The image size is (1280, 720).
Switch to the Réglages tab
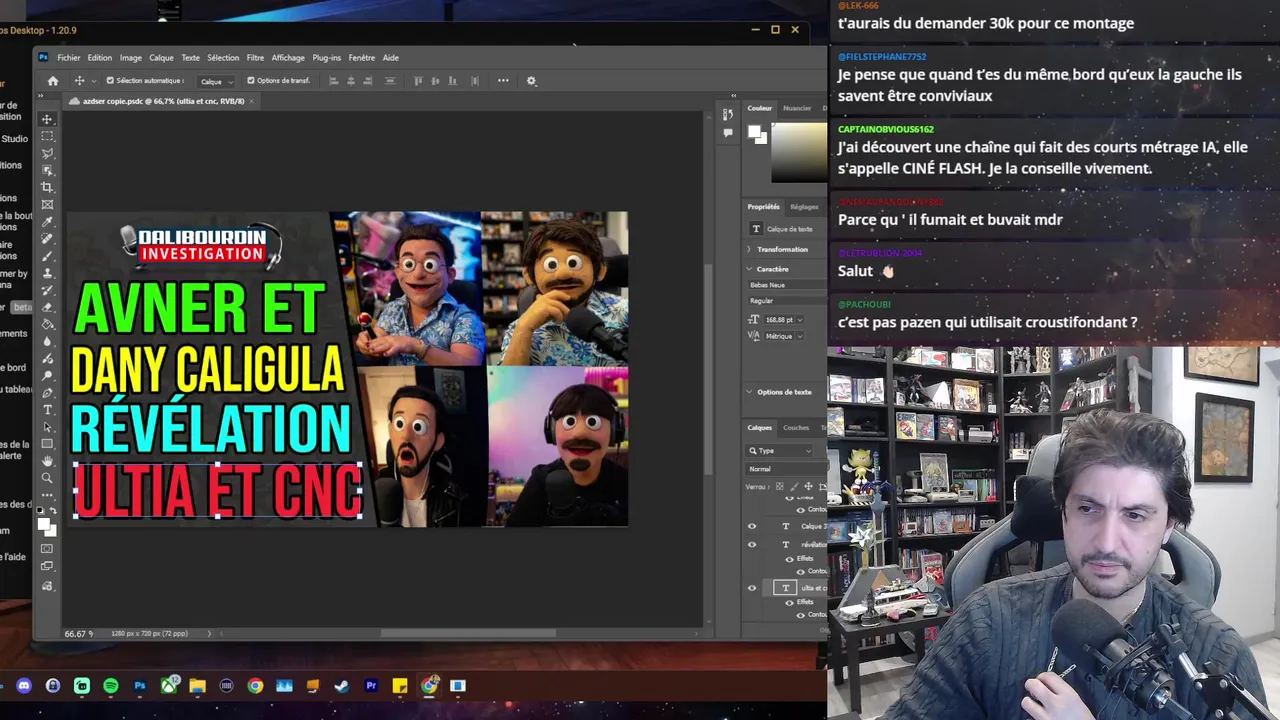click(804, 207)
